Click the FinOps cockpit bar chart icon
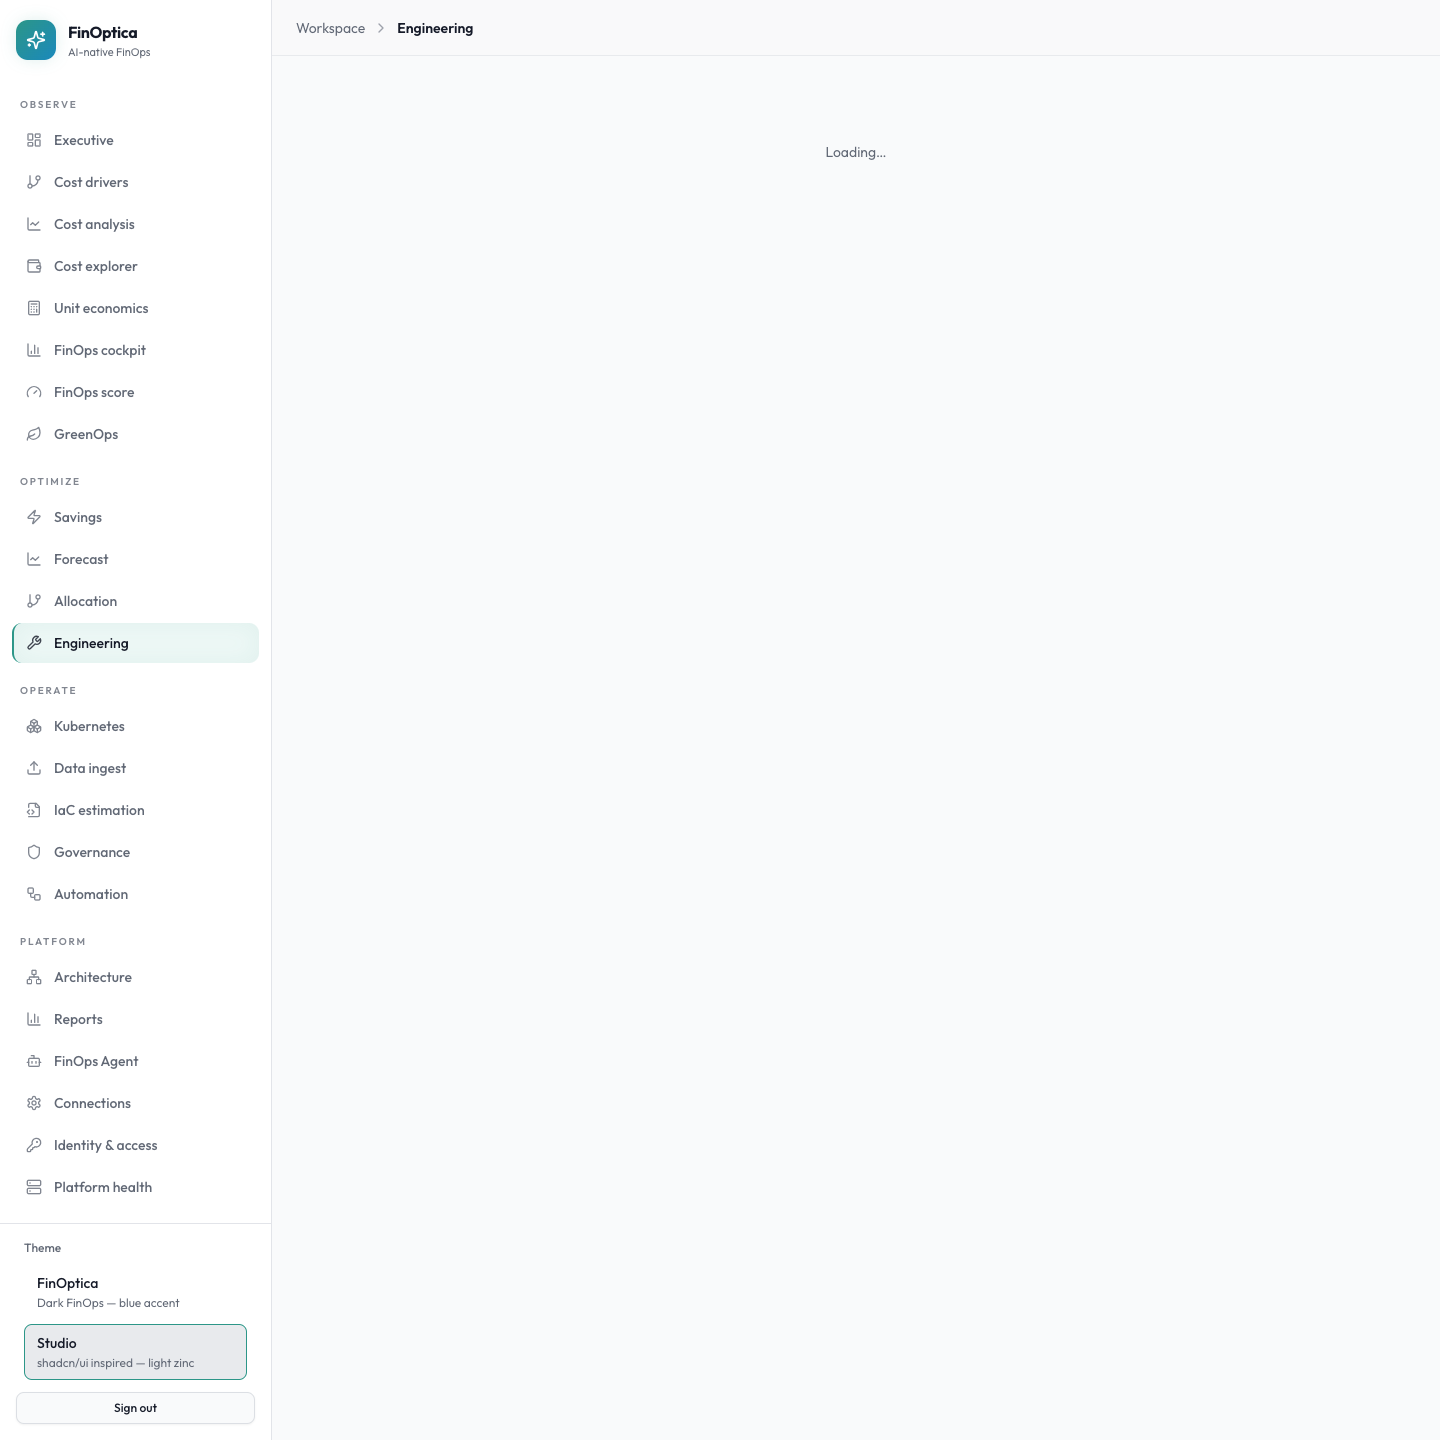This screenshot has height=1440, width=1440. pos(34,350)
